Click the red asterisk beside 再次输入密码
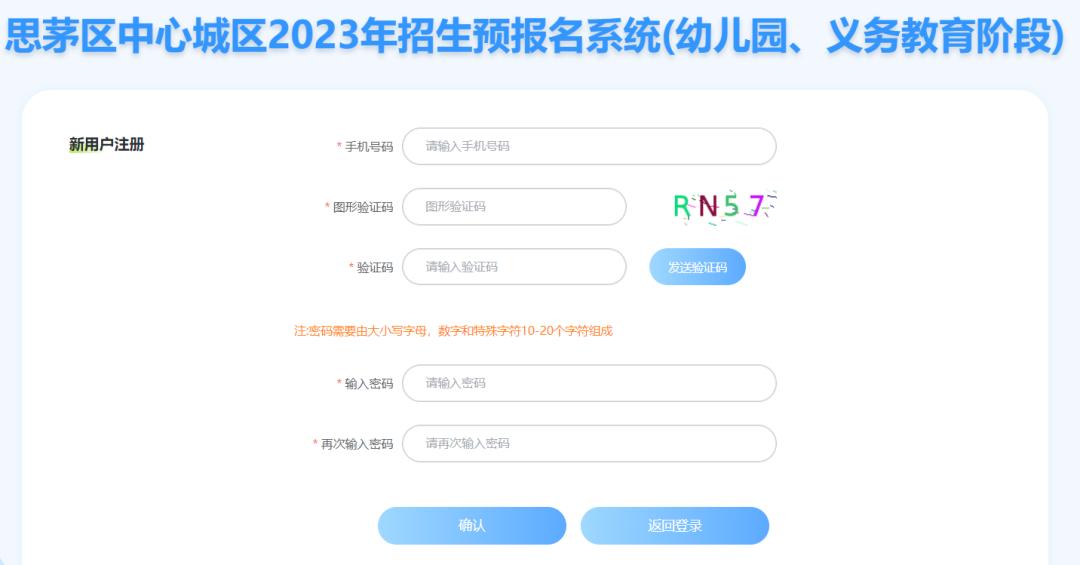Viewport: 1080px width, 565px height. (315, 444)
